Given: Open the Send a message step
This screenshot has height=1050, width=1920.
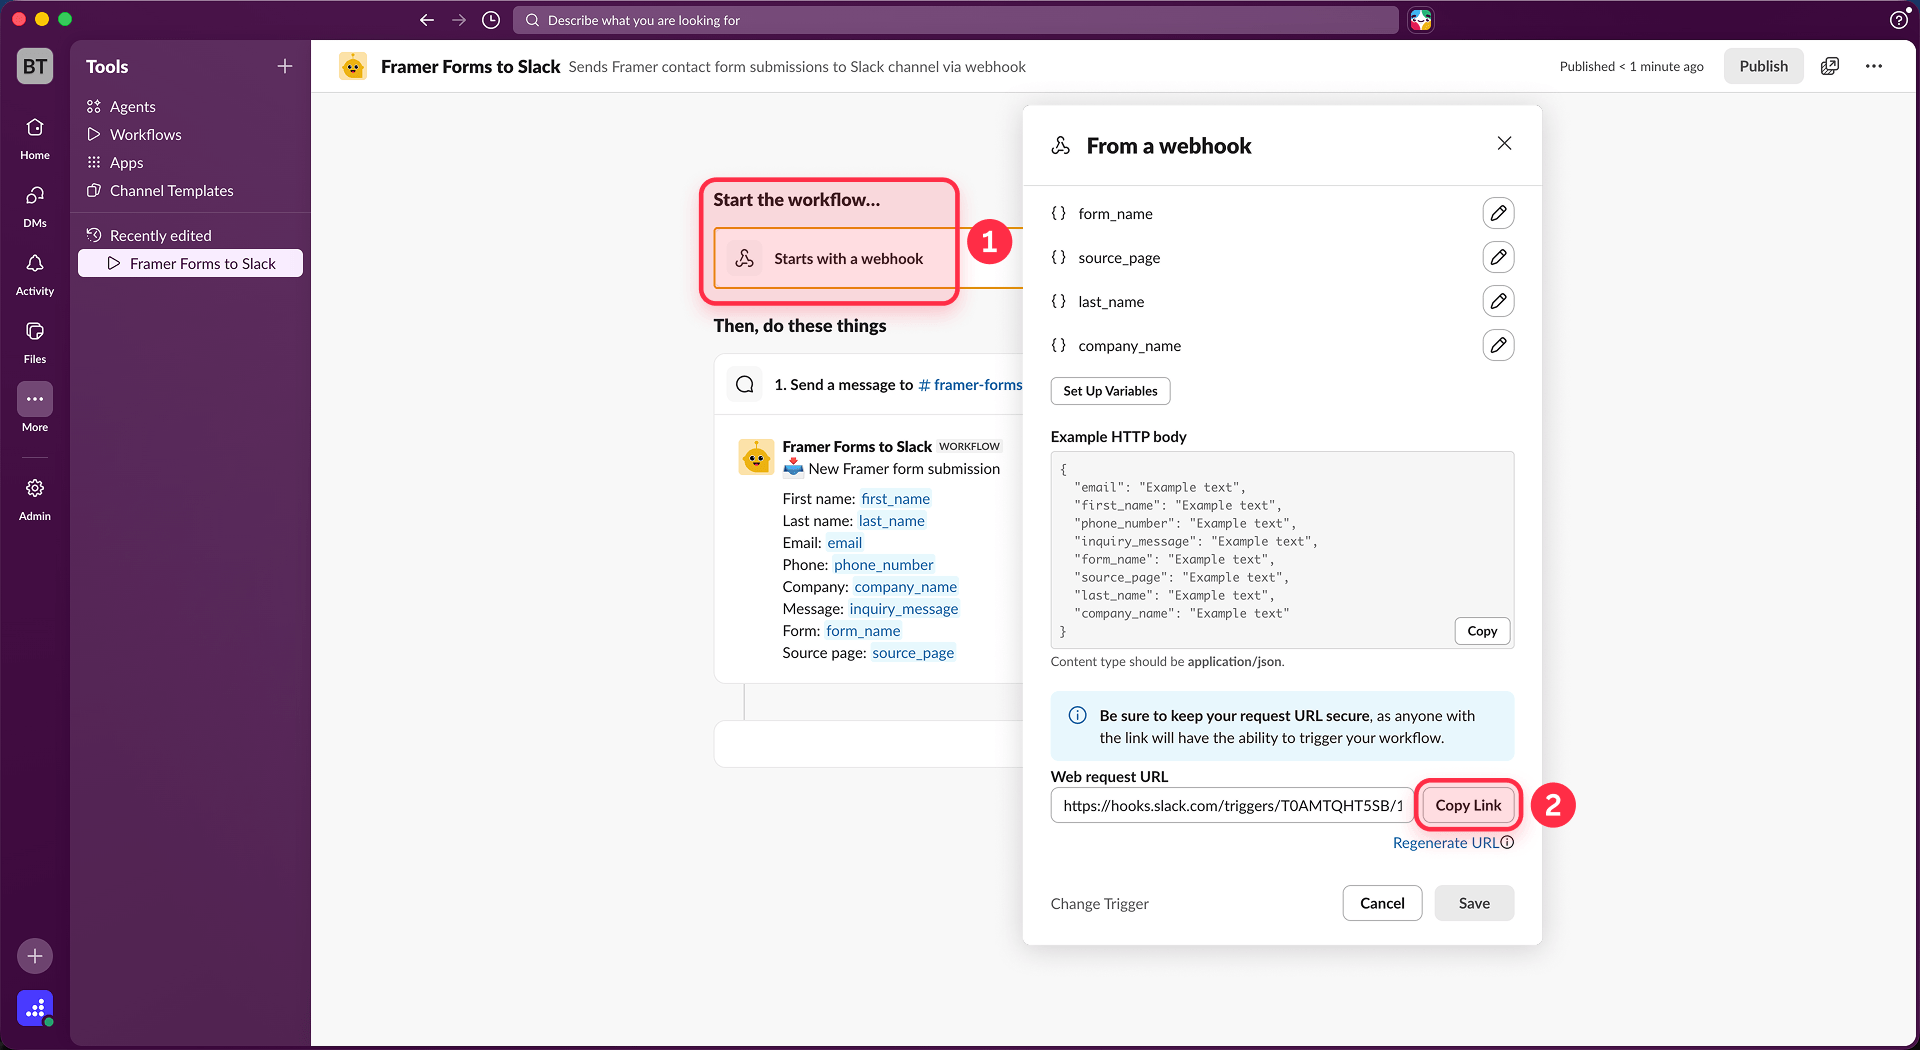Looking at the screenshot, I should pos(870,384).
